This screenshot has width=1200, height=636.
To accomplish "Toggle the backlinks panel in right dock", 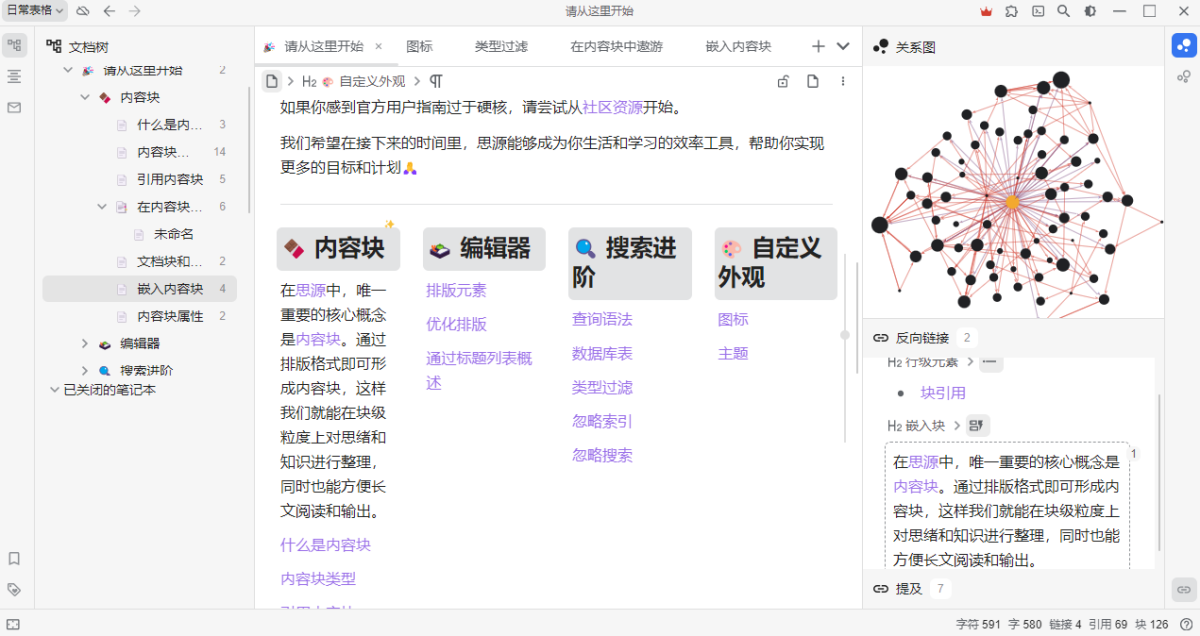I will (x=1183, y=590).
